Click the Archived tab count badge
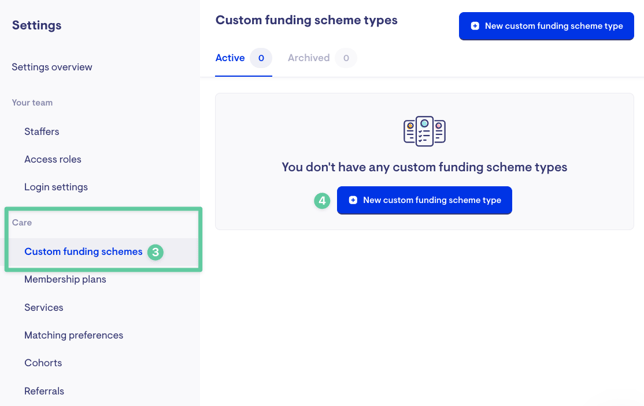Screen dimensions: 644x406 click(346, 58)
